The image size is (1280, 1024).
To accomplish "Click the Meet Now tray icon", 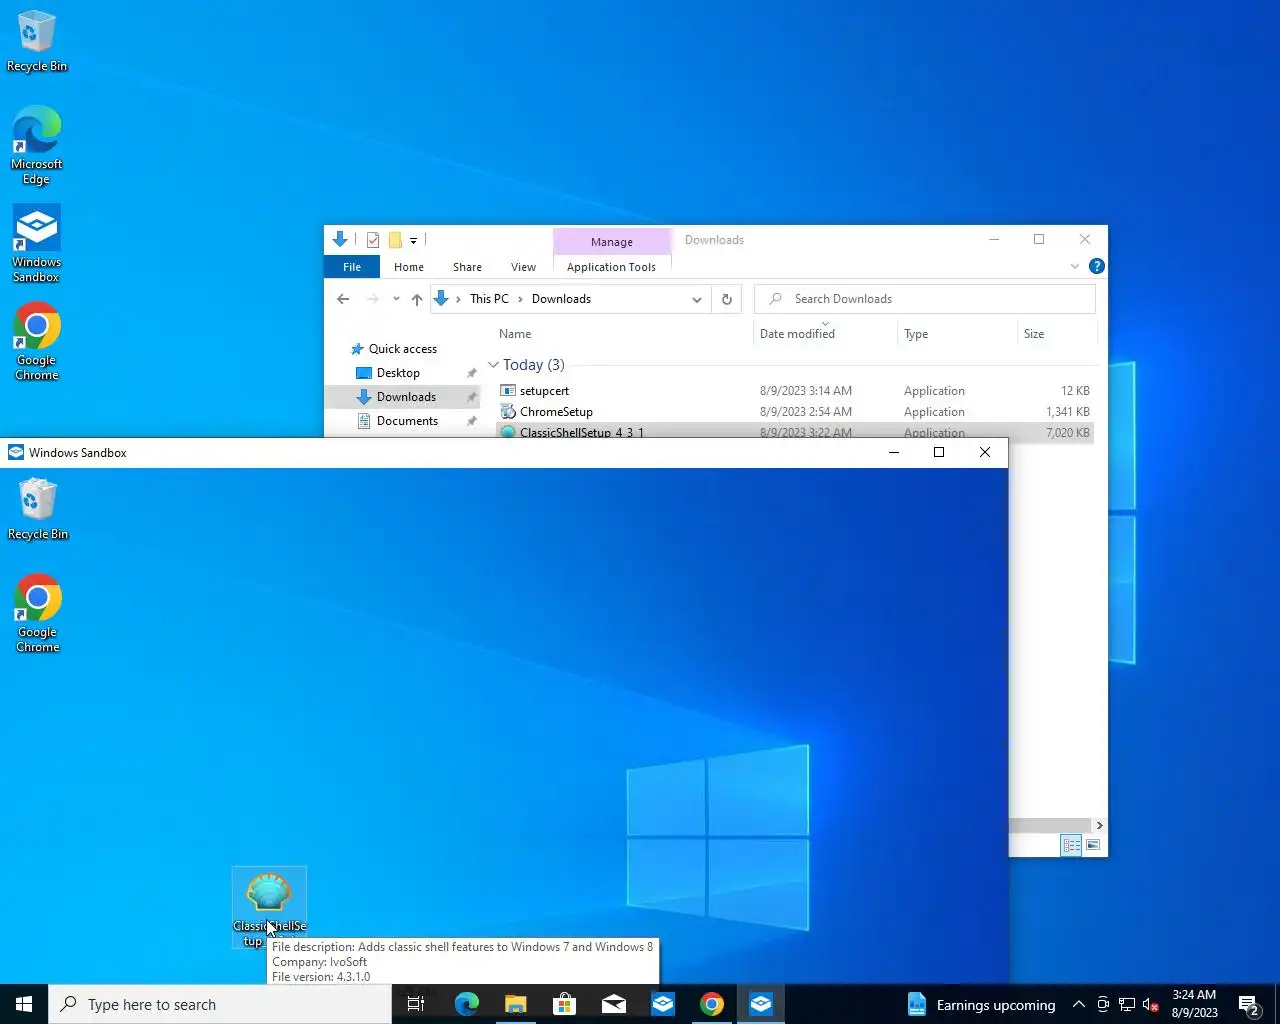I will pos(1103,1004).
